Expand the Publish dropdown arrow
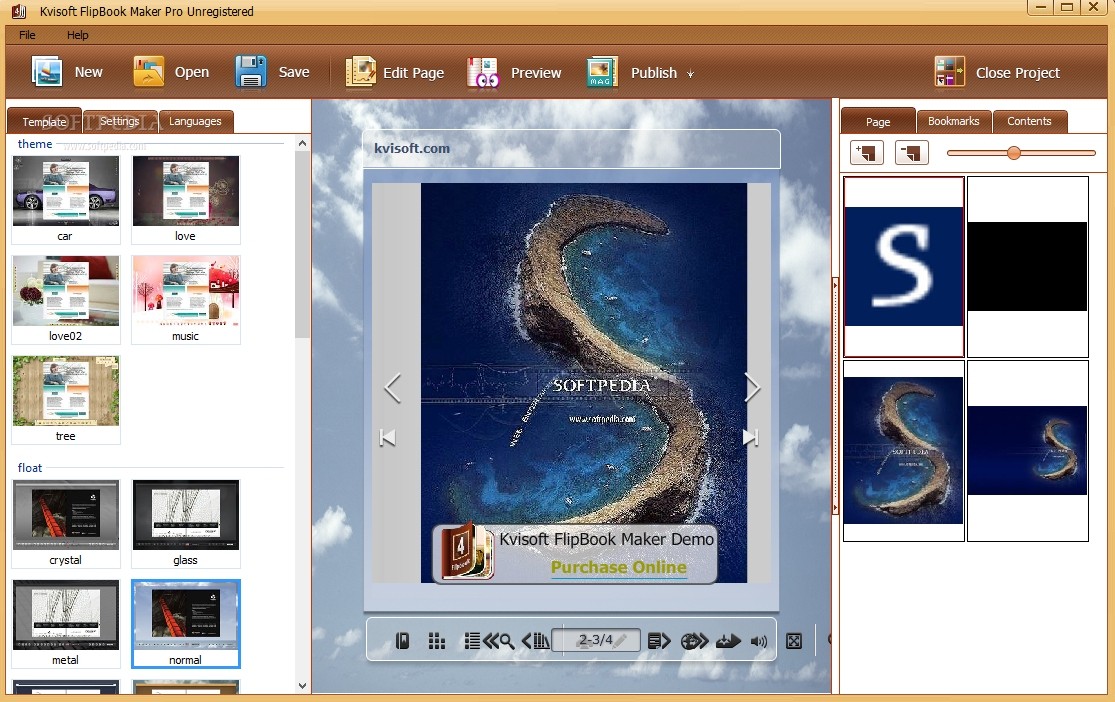 [x=690, y=74]
